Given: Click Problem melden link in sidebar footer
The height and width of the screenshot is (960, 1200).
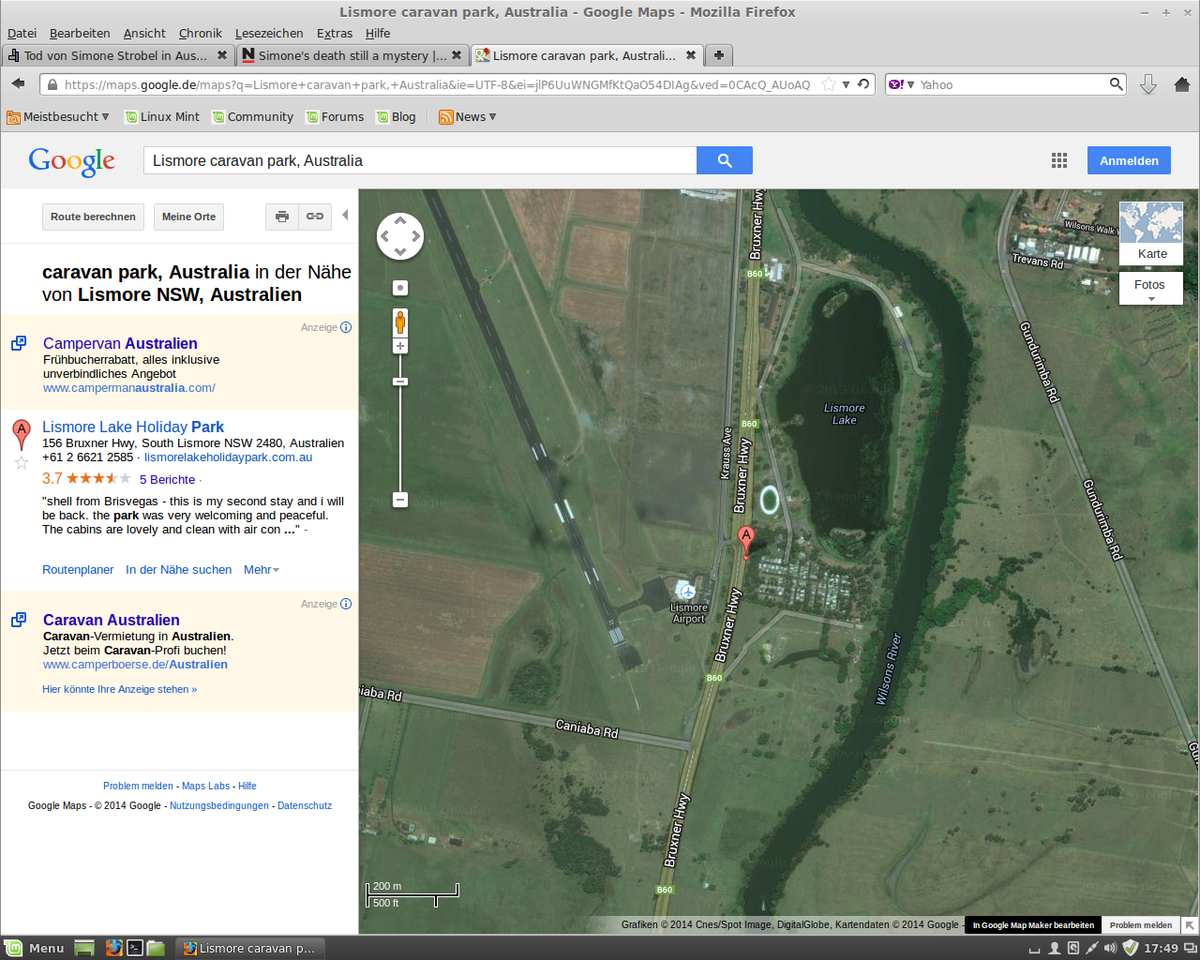Looking at the screenshot, I should [138, 786].
